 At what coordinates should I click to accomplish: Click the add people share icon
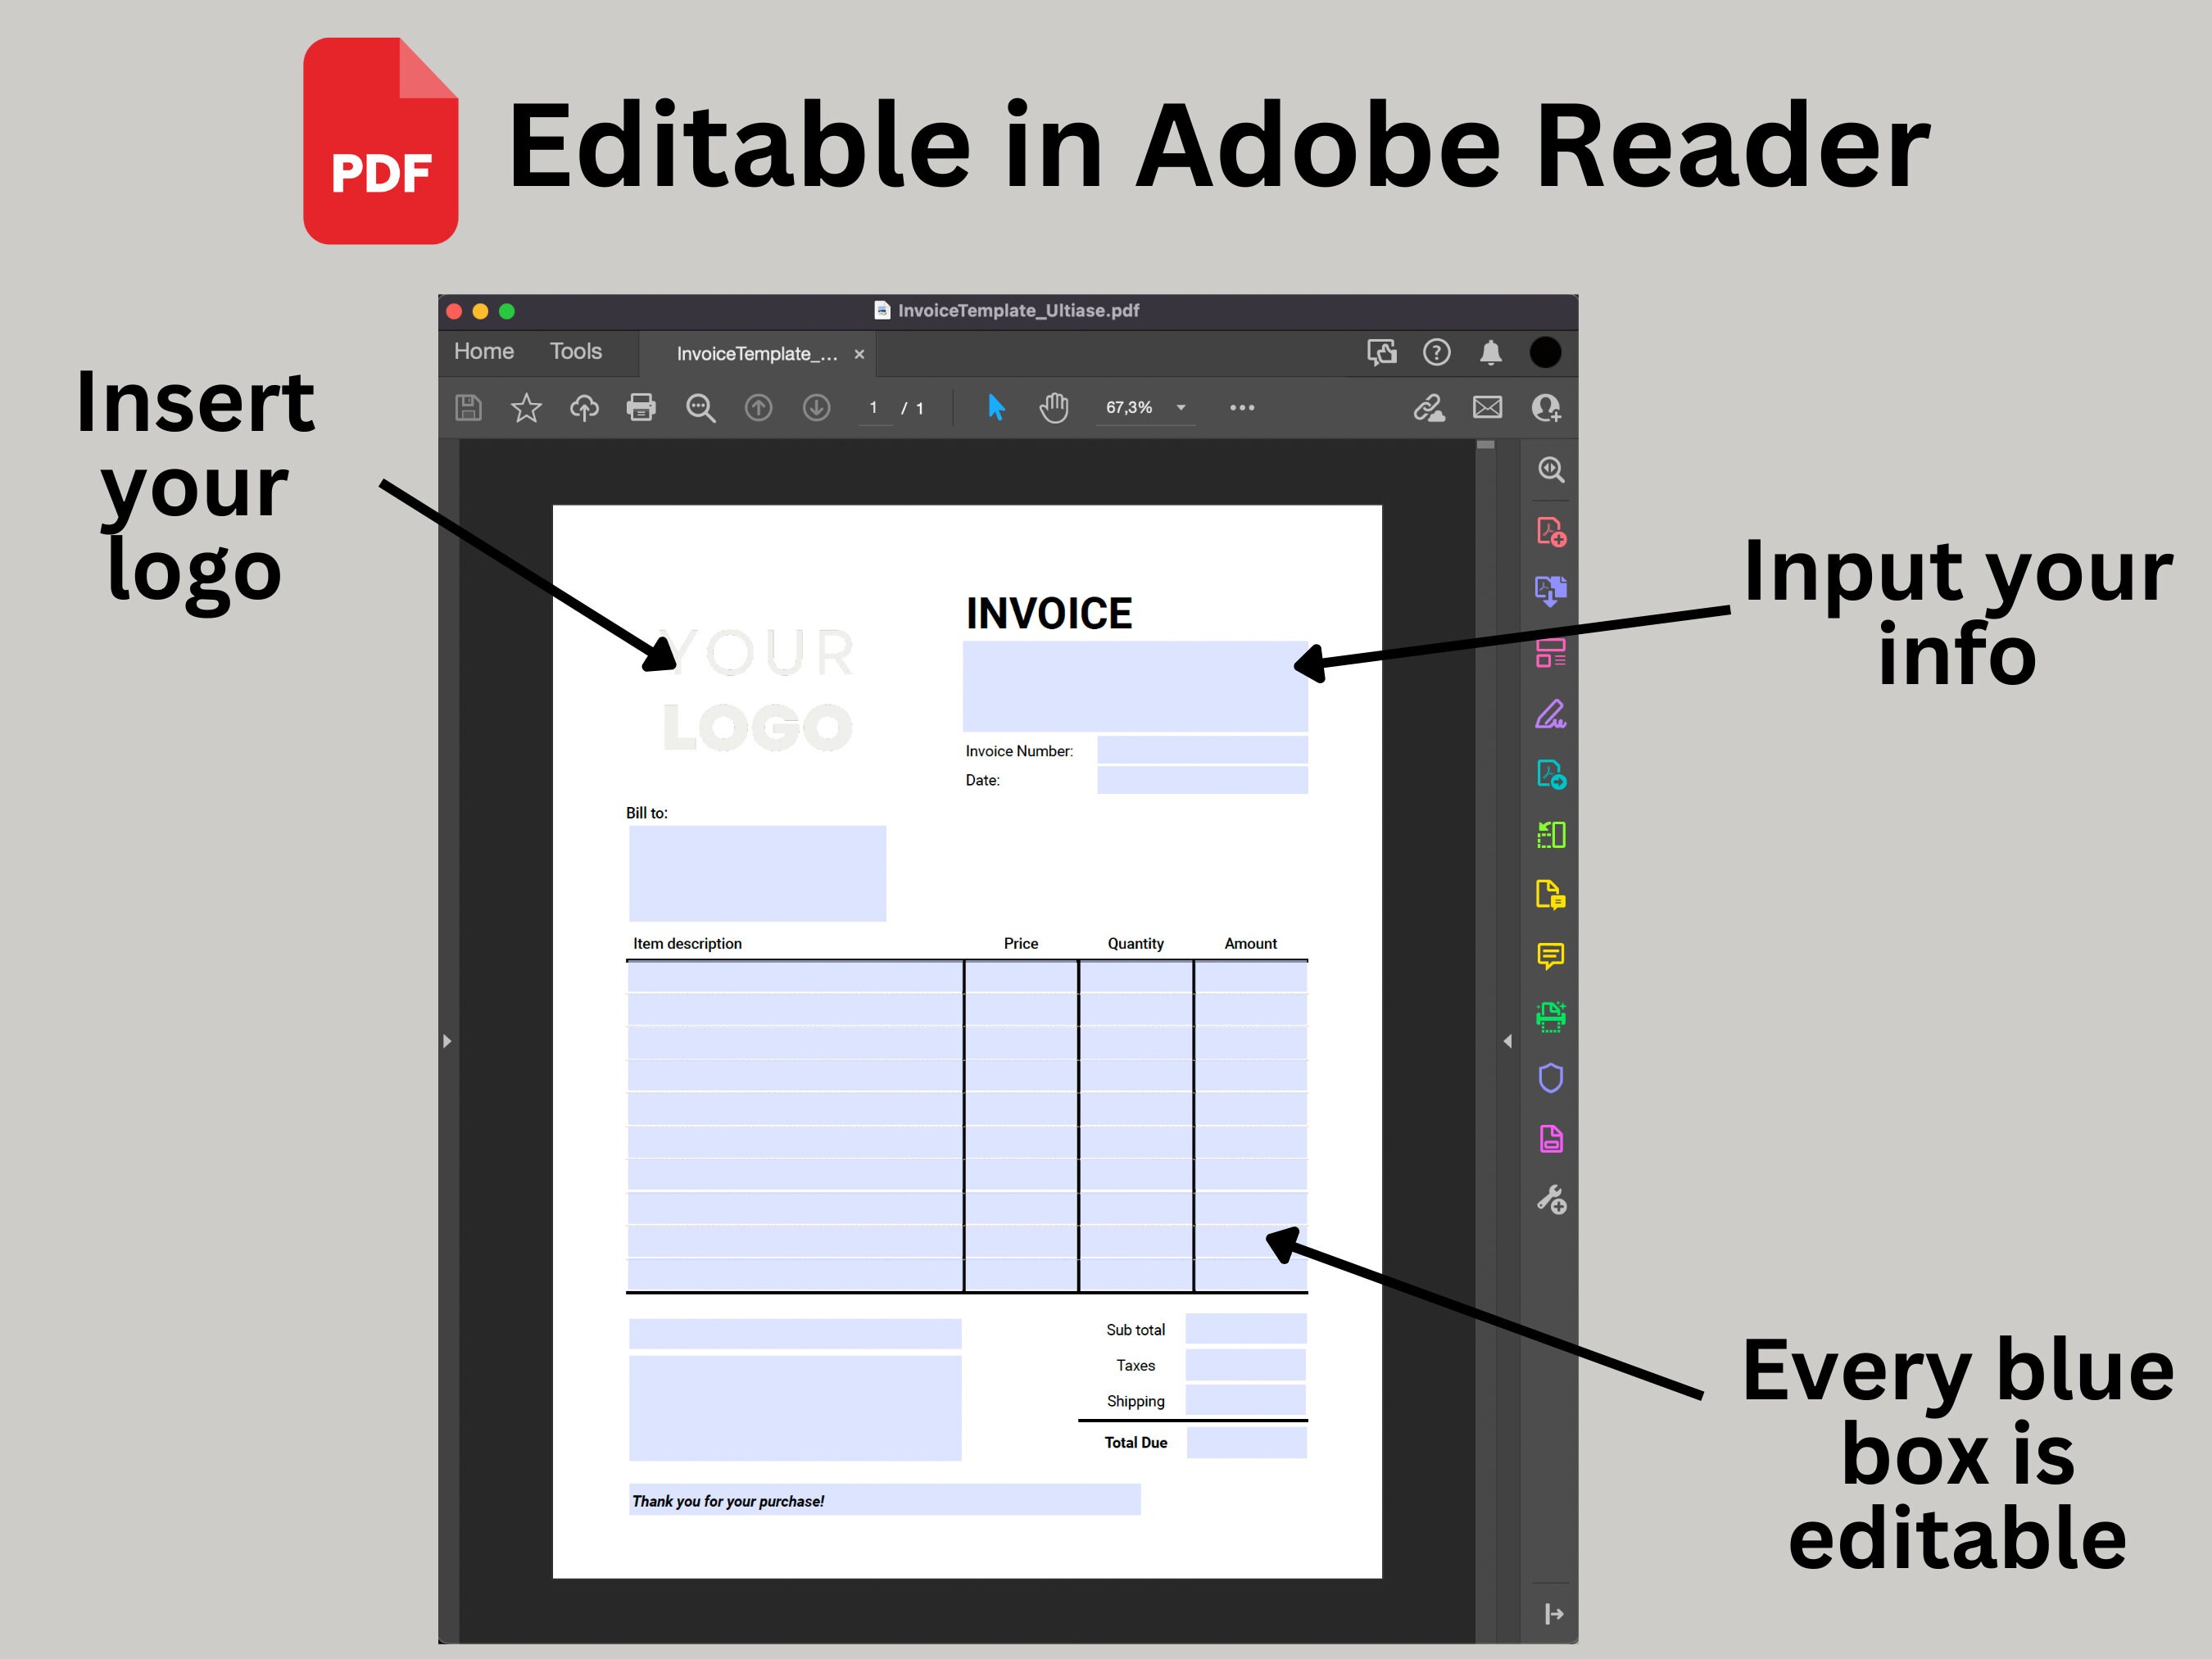pyautogui.click(x=1546, y=408)
